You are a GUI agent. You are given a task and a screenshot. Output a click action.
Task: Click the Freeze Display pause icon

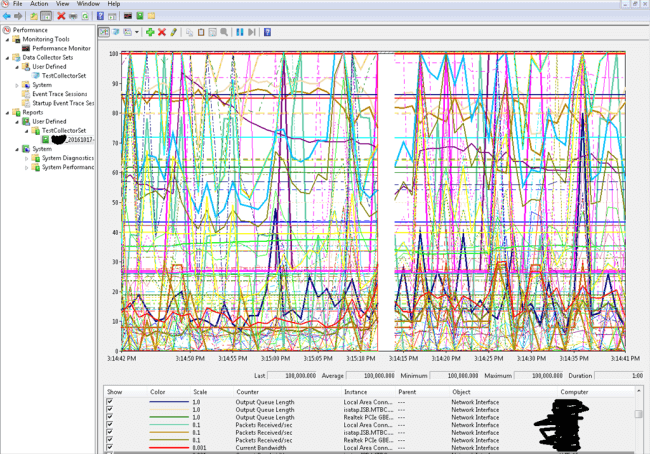pyautogui.click(x=239, y=32)
